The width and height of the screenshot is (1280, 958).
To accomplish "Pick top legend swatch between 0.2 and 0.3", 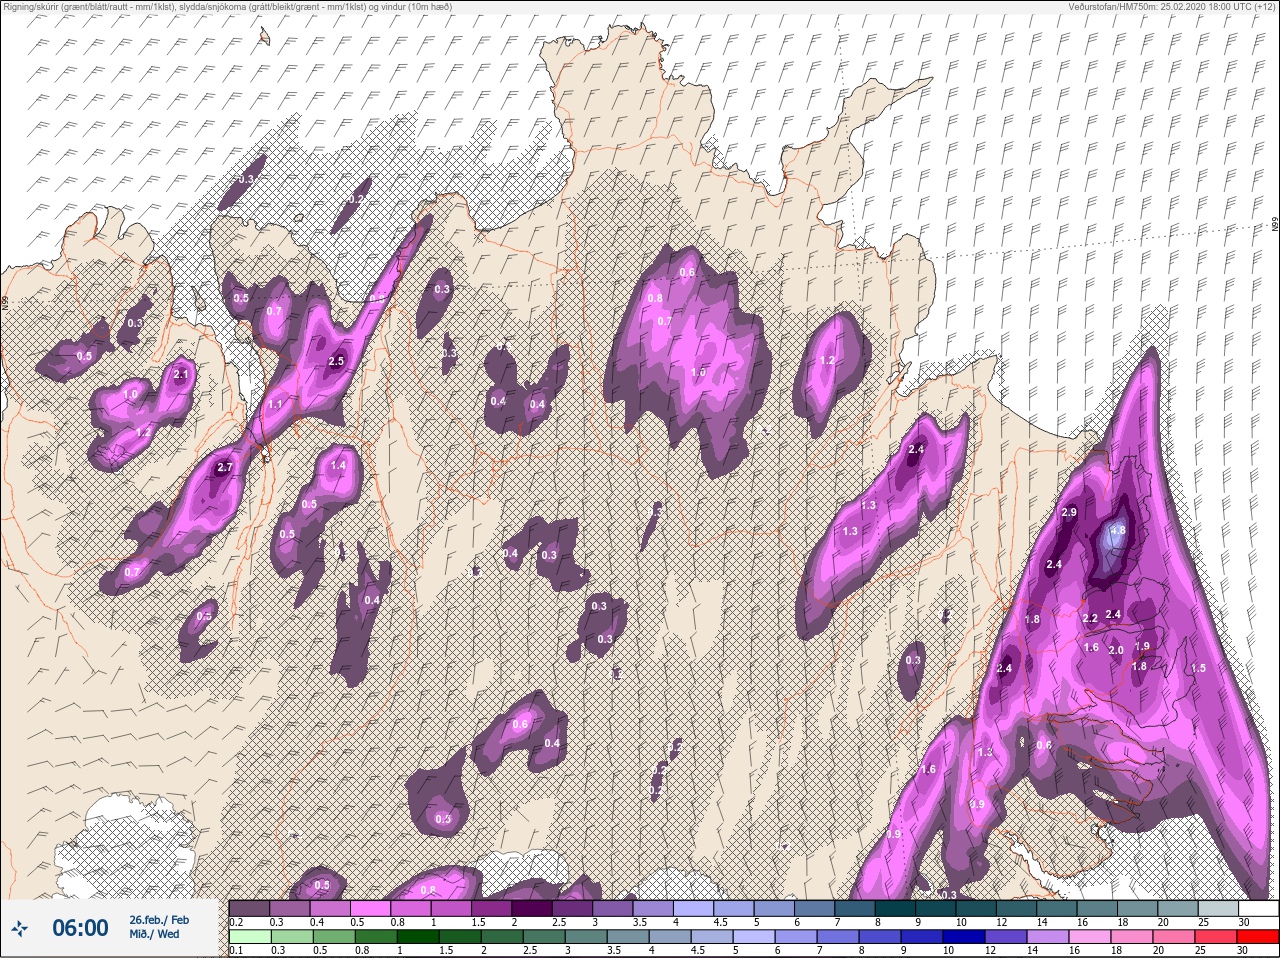I will tap(250, 908).
